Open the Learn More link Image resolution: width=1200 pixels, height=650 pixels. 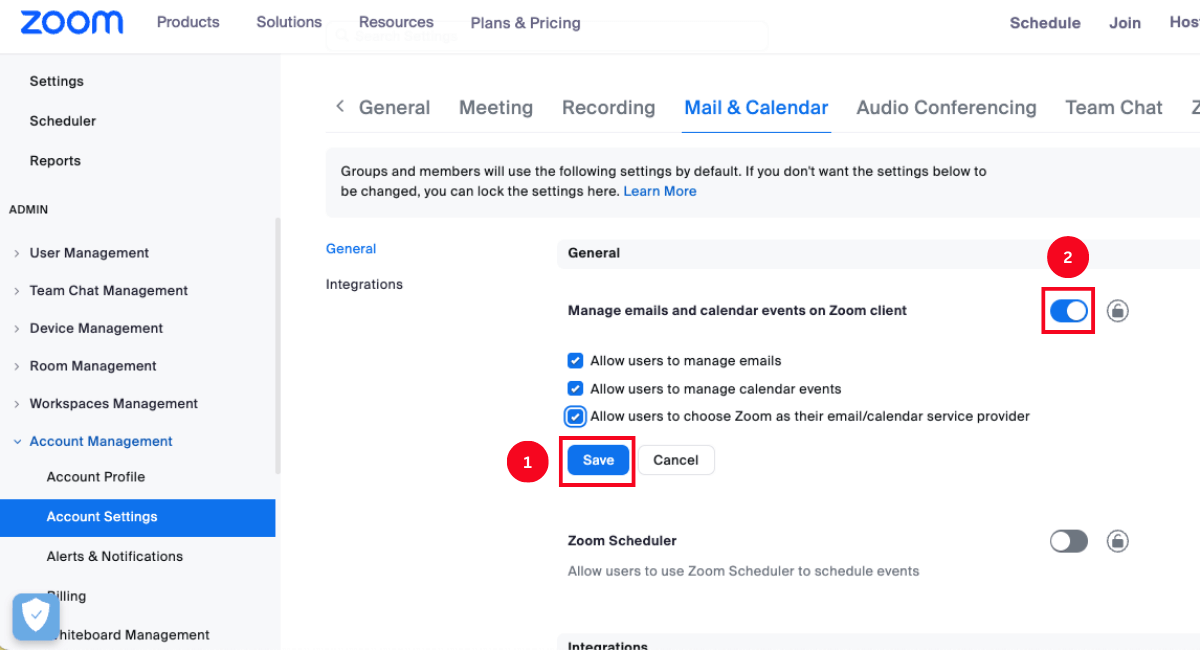pyautogui.click(x=660, y=191)
